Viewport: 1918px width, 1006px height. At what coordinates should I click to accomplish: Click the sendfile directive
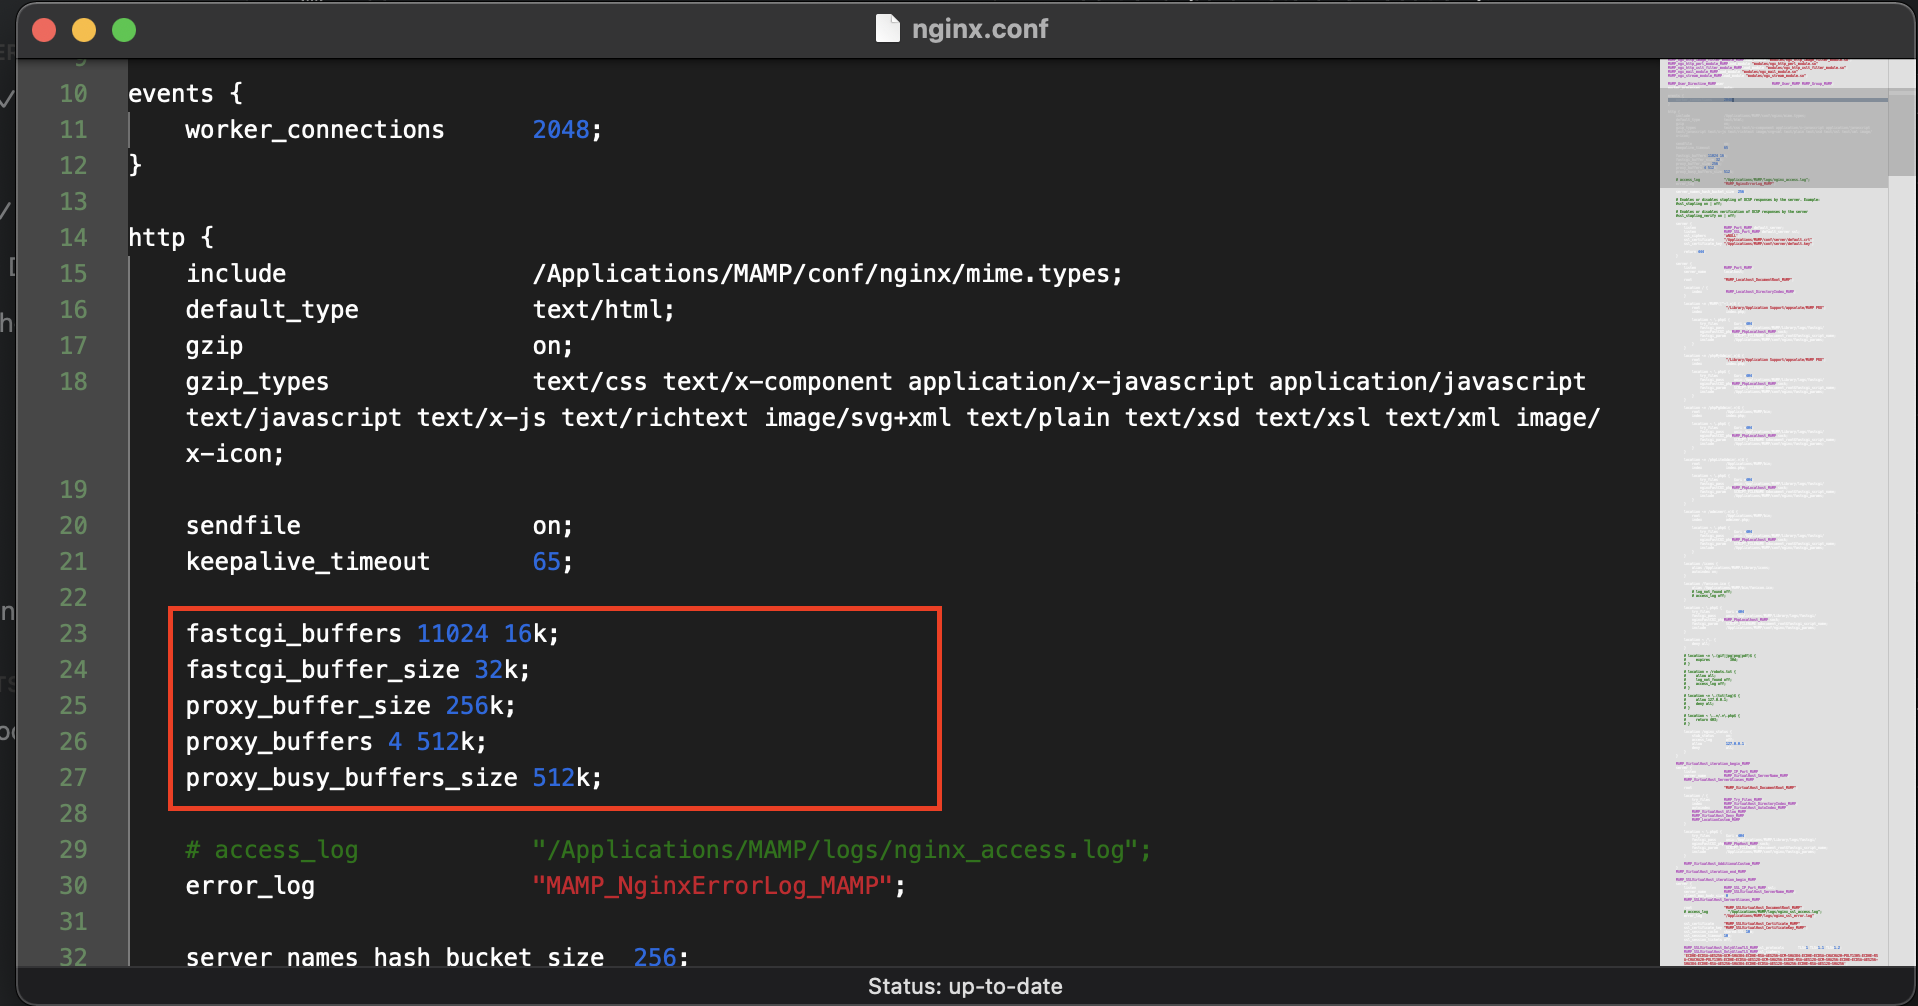243,526
